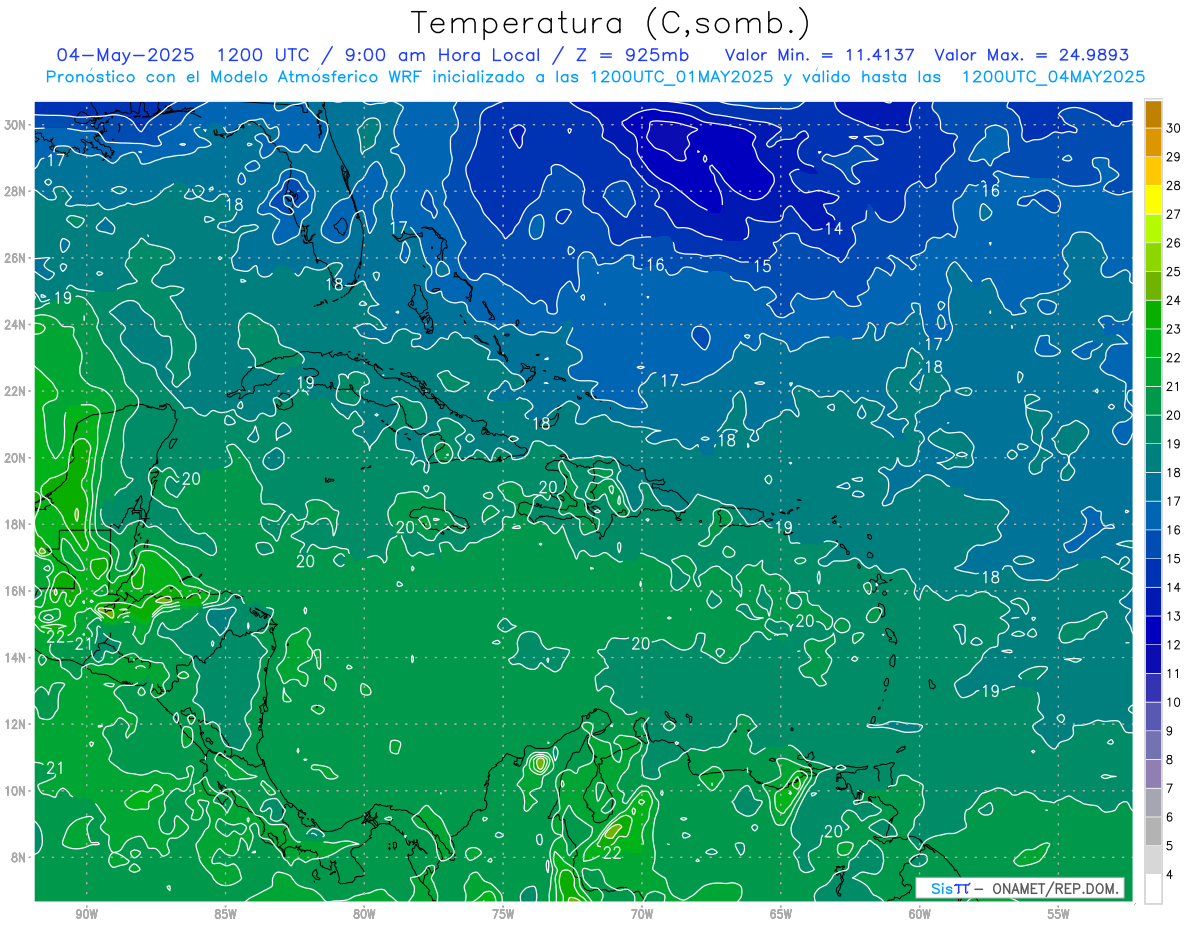Click the yellow swatch between colorbar 27 and 28
1200x927 pixels.
1153,200
